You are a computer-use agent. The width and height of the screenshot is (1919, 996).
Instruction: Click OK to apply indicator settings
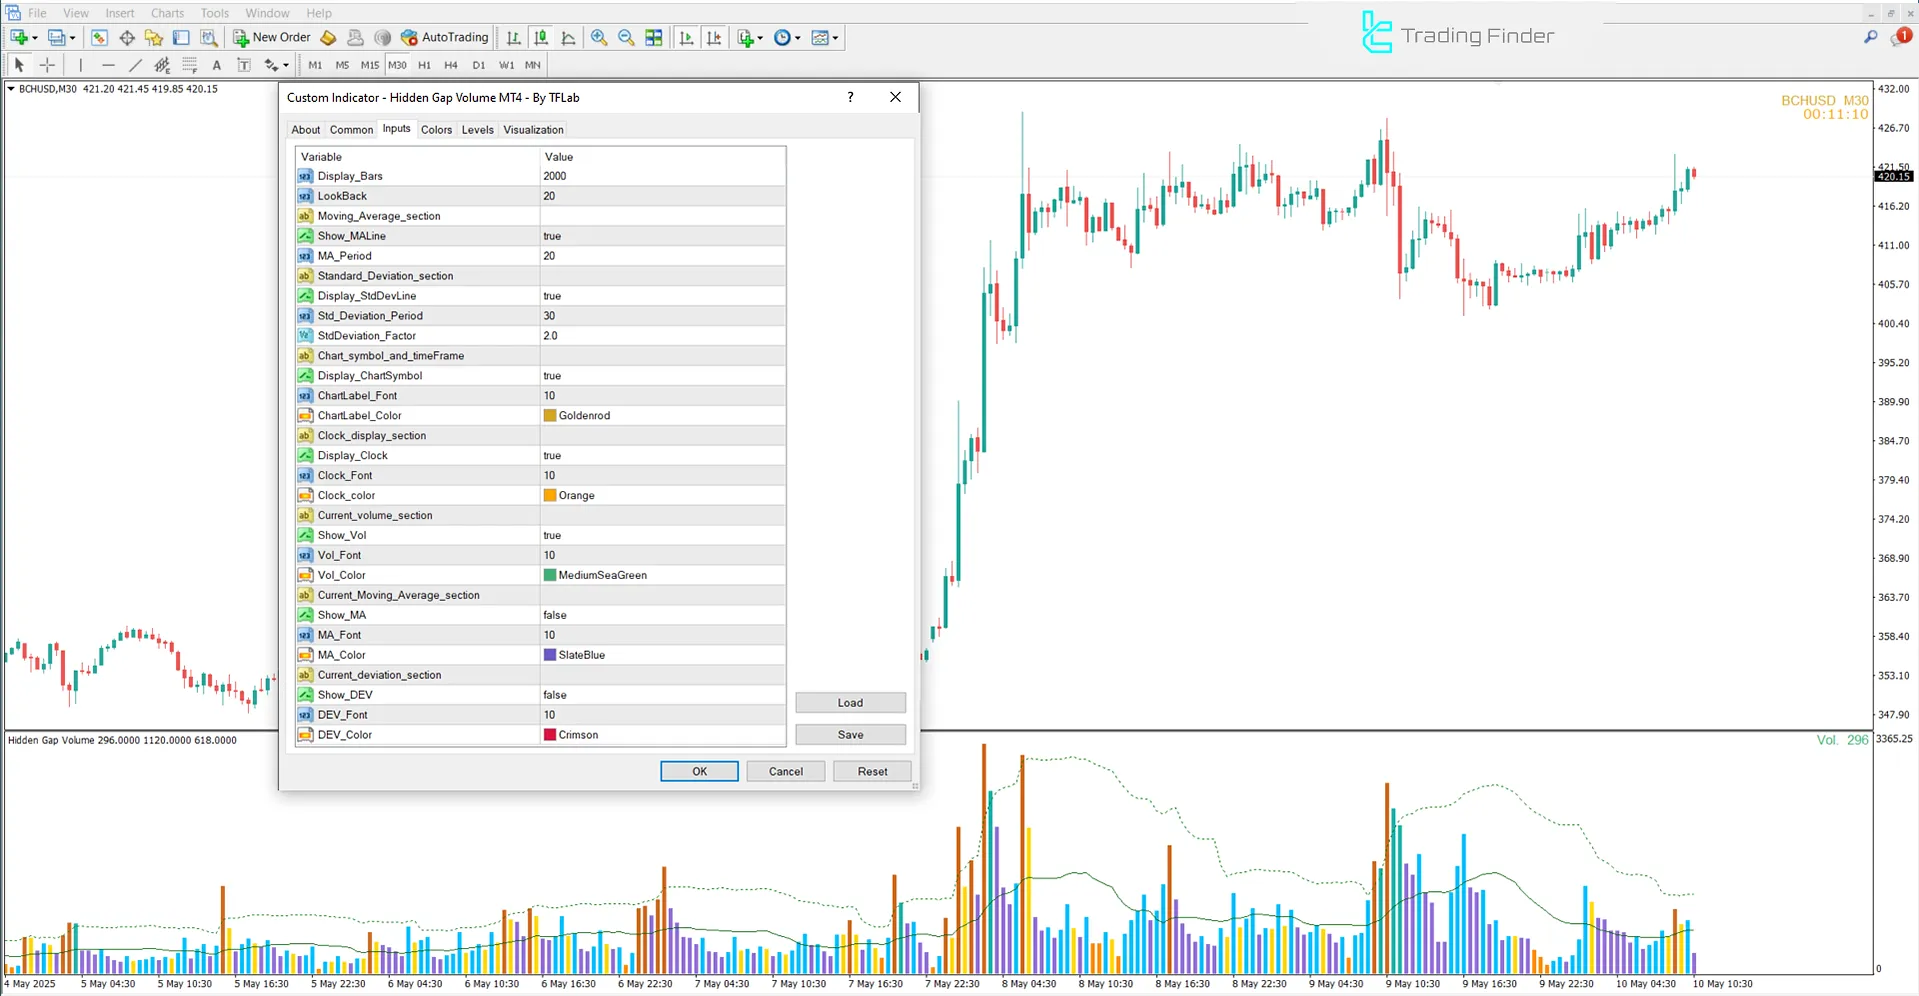pos(698,771)
